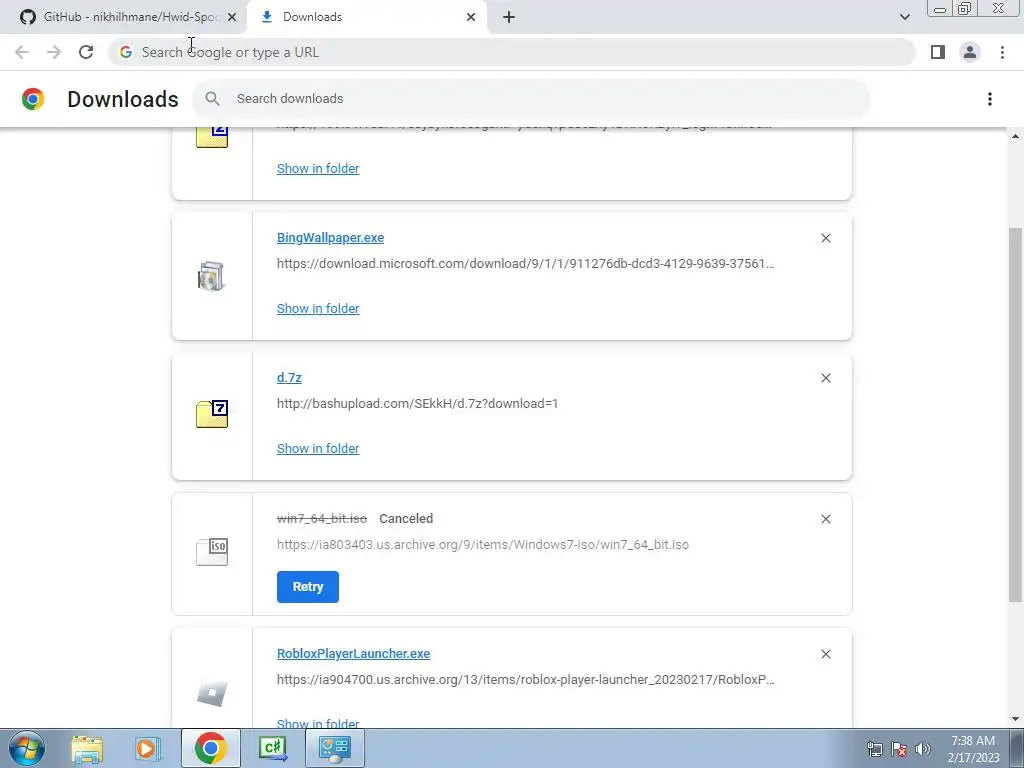Open the BingWallpaper.exe file link
1024x768 pixels.
point(330,238)
